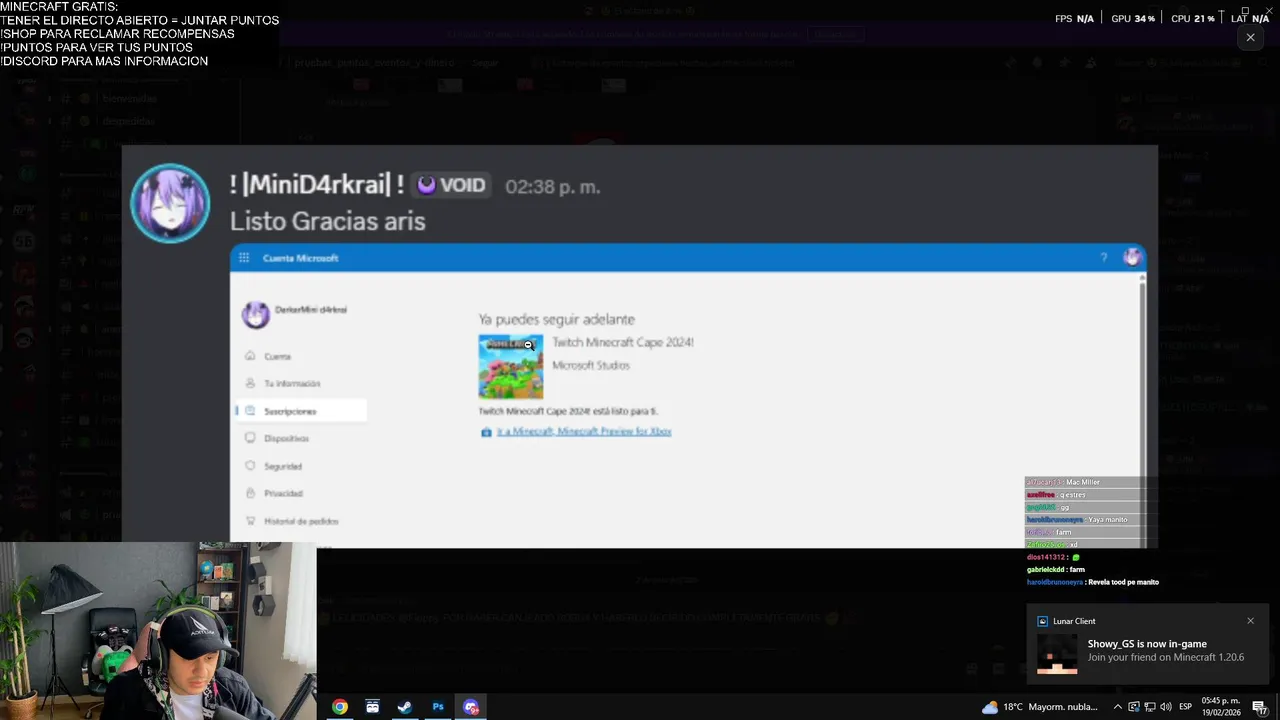Open the clock showing 05:45 p. m.
1280x720 pixels.
(1221, 707)
